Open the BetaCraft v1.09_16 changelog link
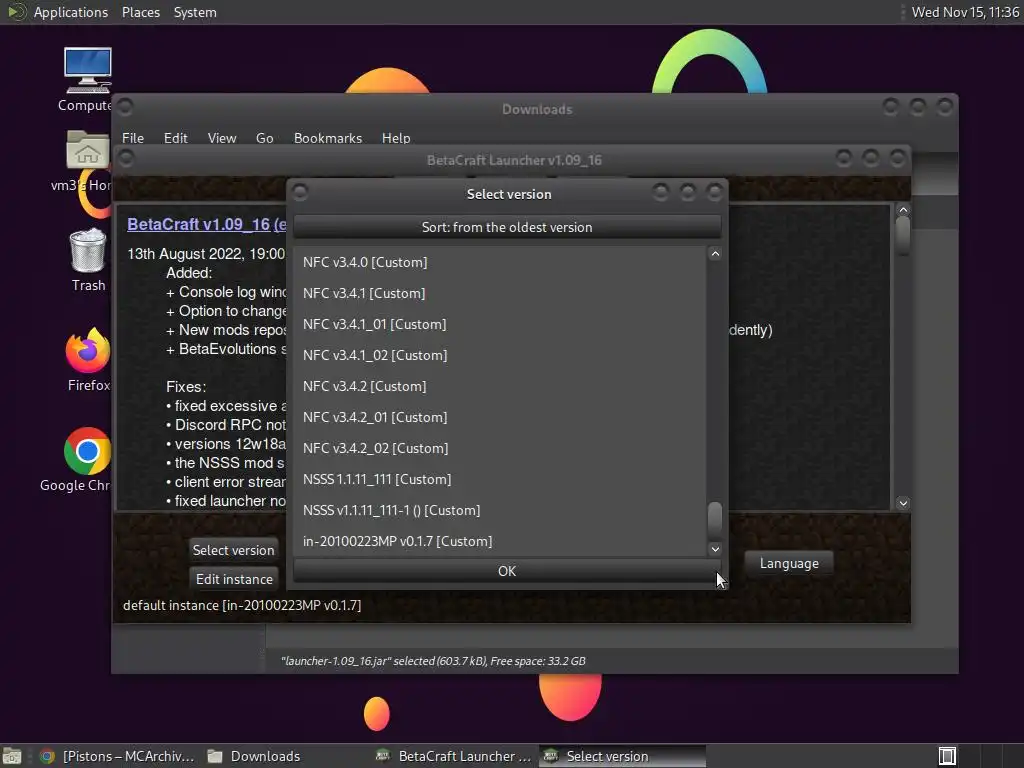This screenshot has width=1024, height=768. click(x=206, y=224)
